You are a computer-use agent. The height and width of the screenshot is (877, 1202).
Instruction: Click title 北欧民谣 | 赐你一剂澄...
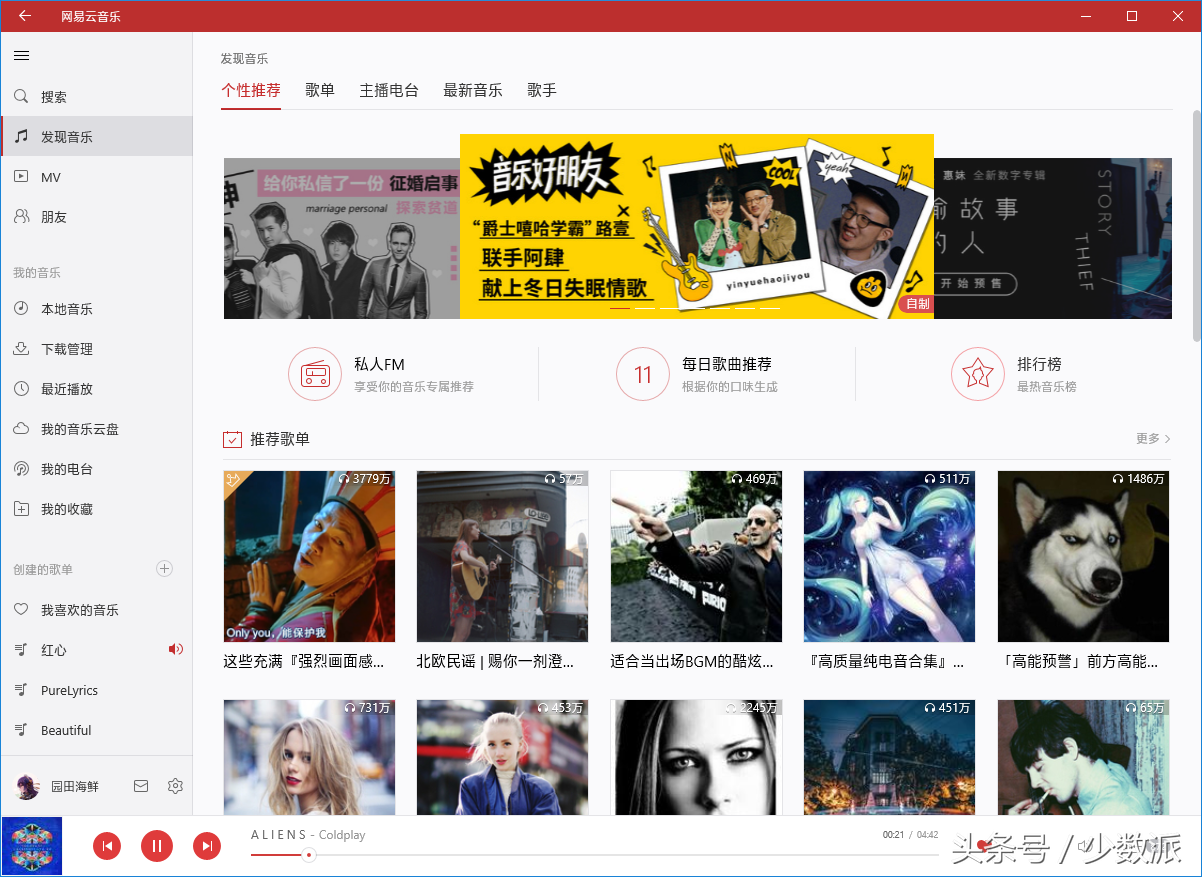click(x=496, y=661)
